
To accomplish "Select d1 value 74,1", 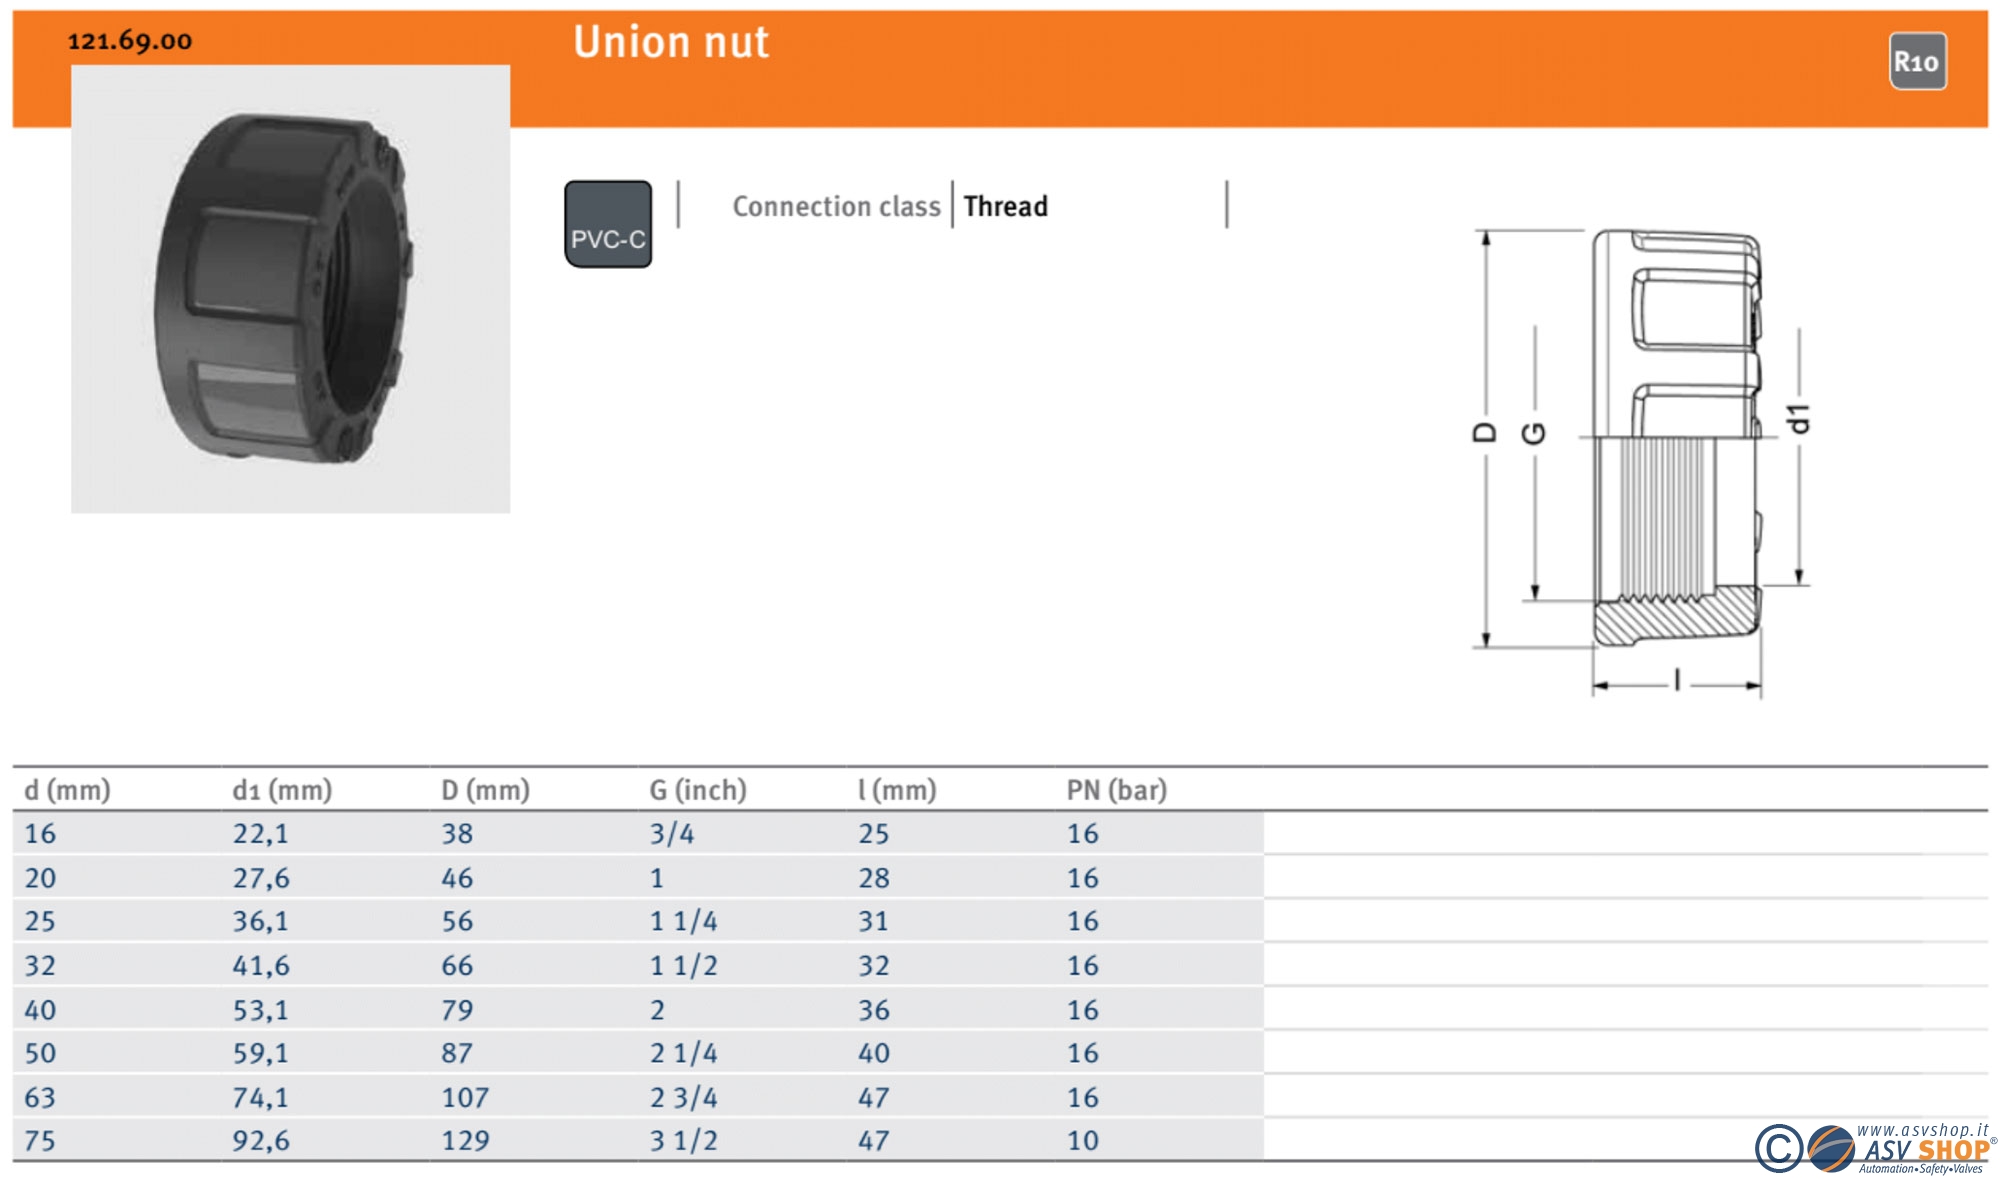I will click(x=260, y=1098).
